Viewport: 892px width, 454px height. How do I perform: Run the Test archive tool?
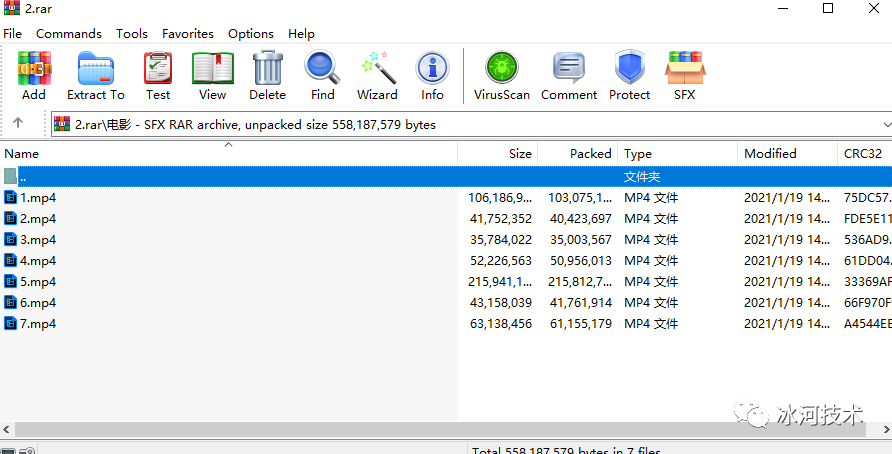158,68
